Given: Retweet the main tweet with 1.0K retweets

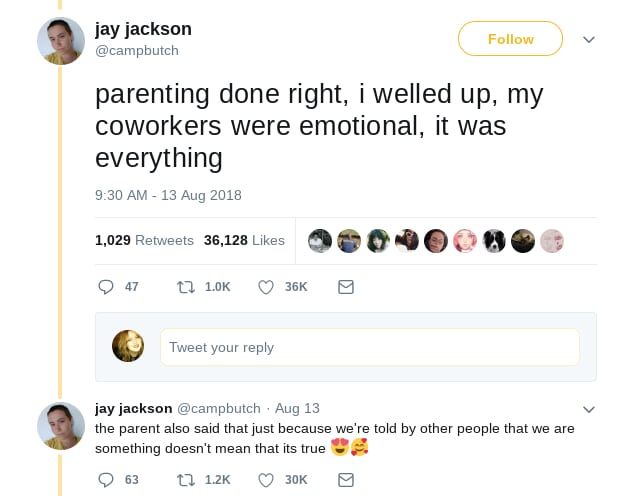Looking at the screenshot, I should point(186,287).
